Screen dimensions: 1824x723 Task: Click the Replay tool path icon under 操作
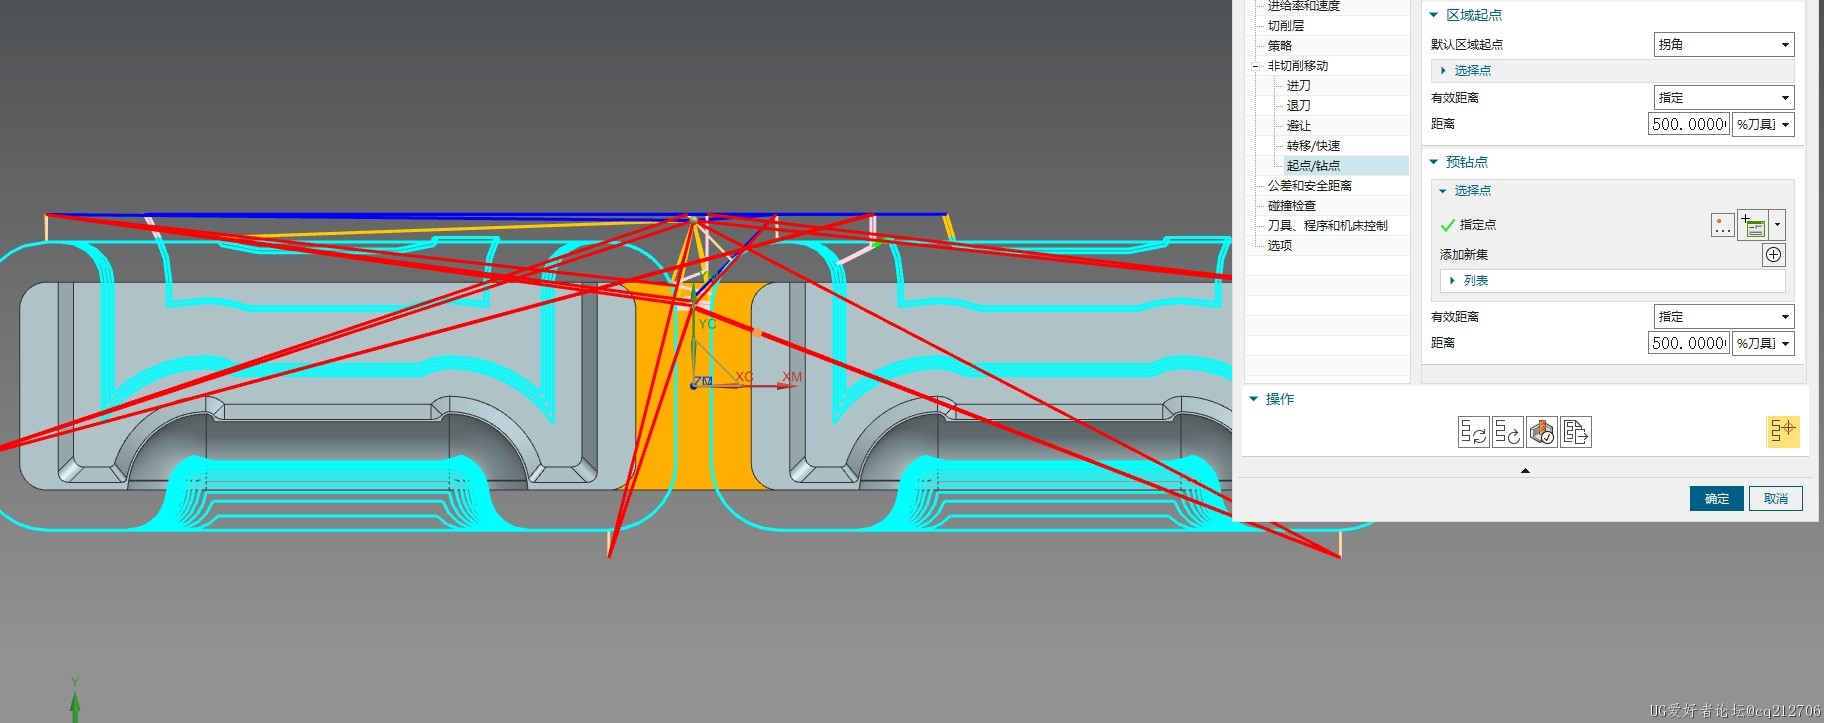coord(1507,432)
